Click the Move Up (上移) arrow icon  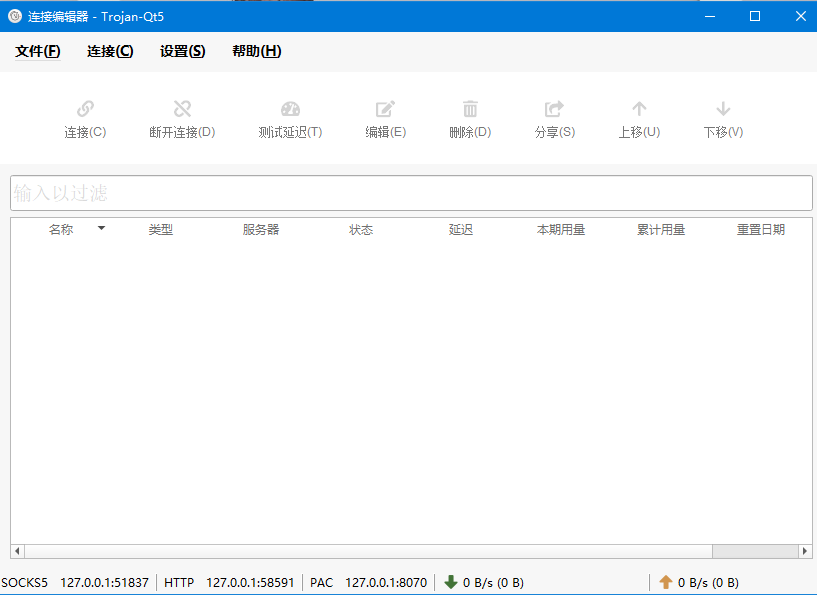(639, 109)
